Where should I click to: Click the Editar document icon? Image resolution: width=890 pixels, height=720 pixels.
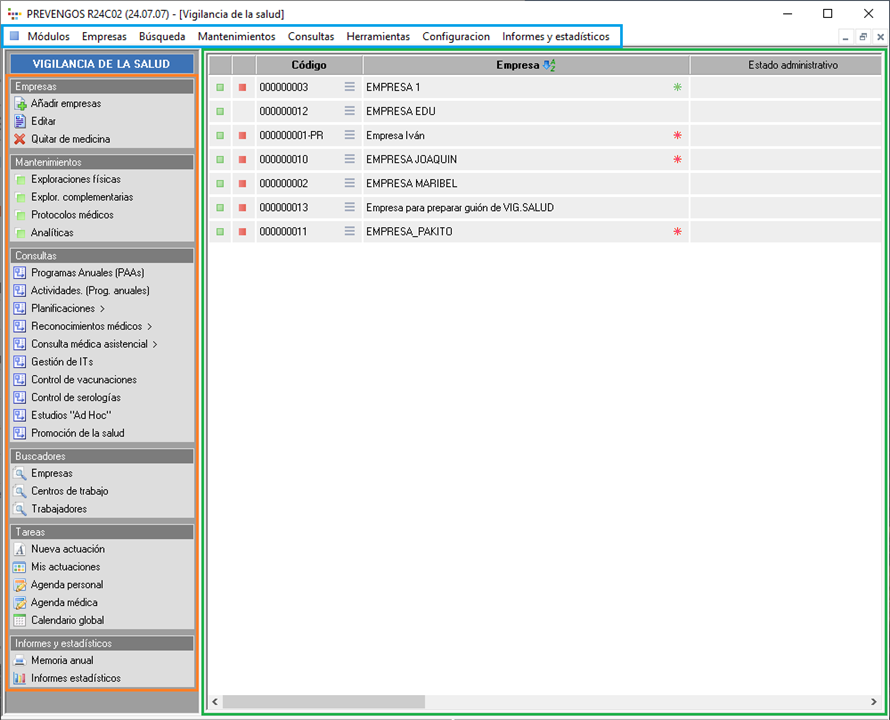coord(20,122)
